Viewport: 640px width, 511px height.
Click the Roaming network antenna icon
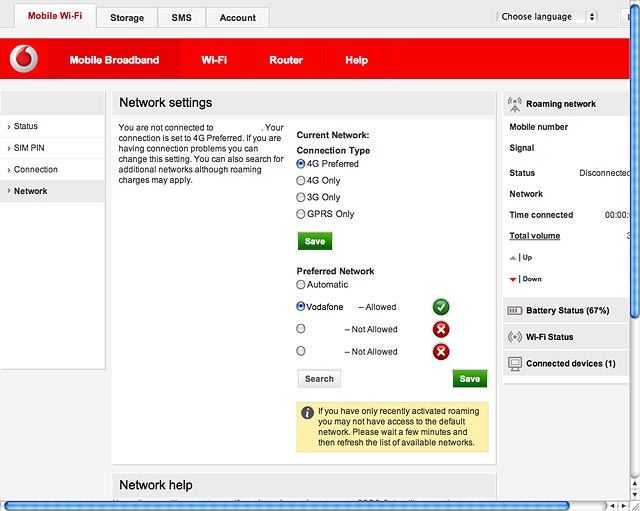[515, 104]
